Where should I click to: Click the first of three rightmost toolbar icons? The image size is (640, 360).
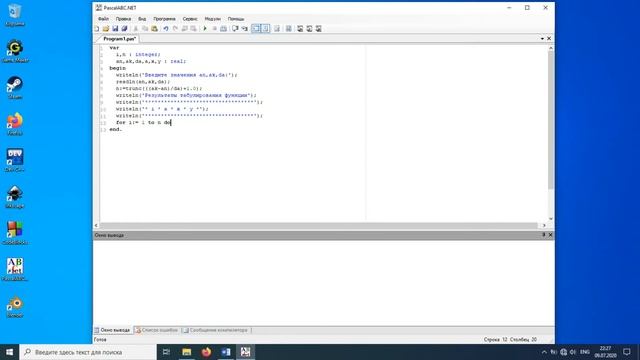300,29
